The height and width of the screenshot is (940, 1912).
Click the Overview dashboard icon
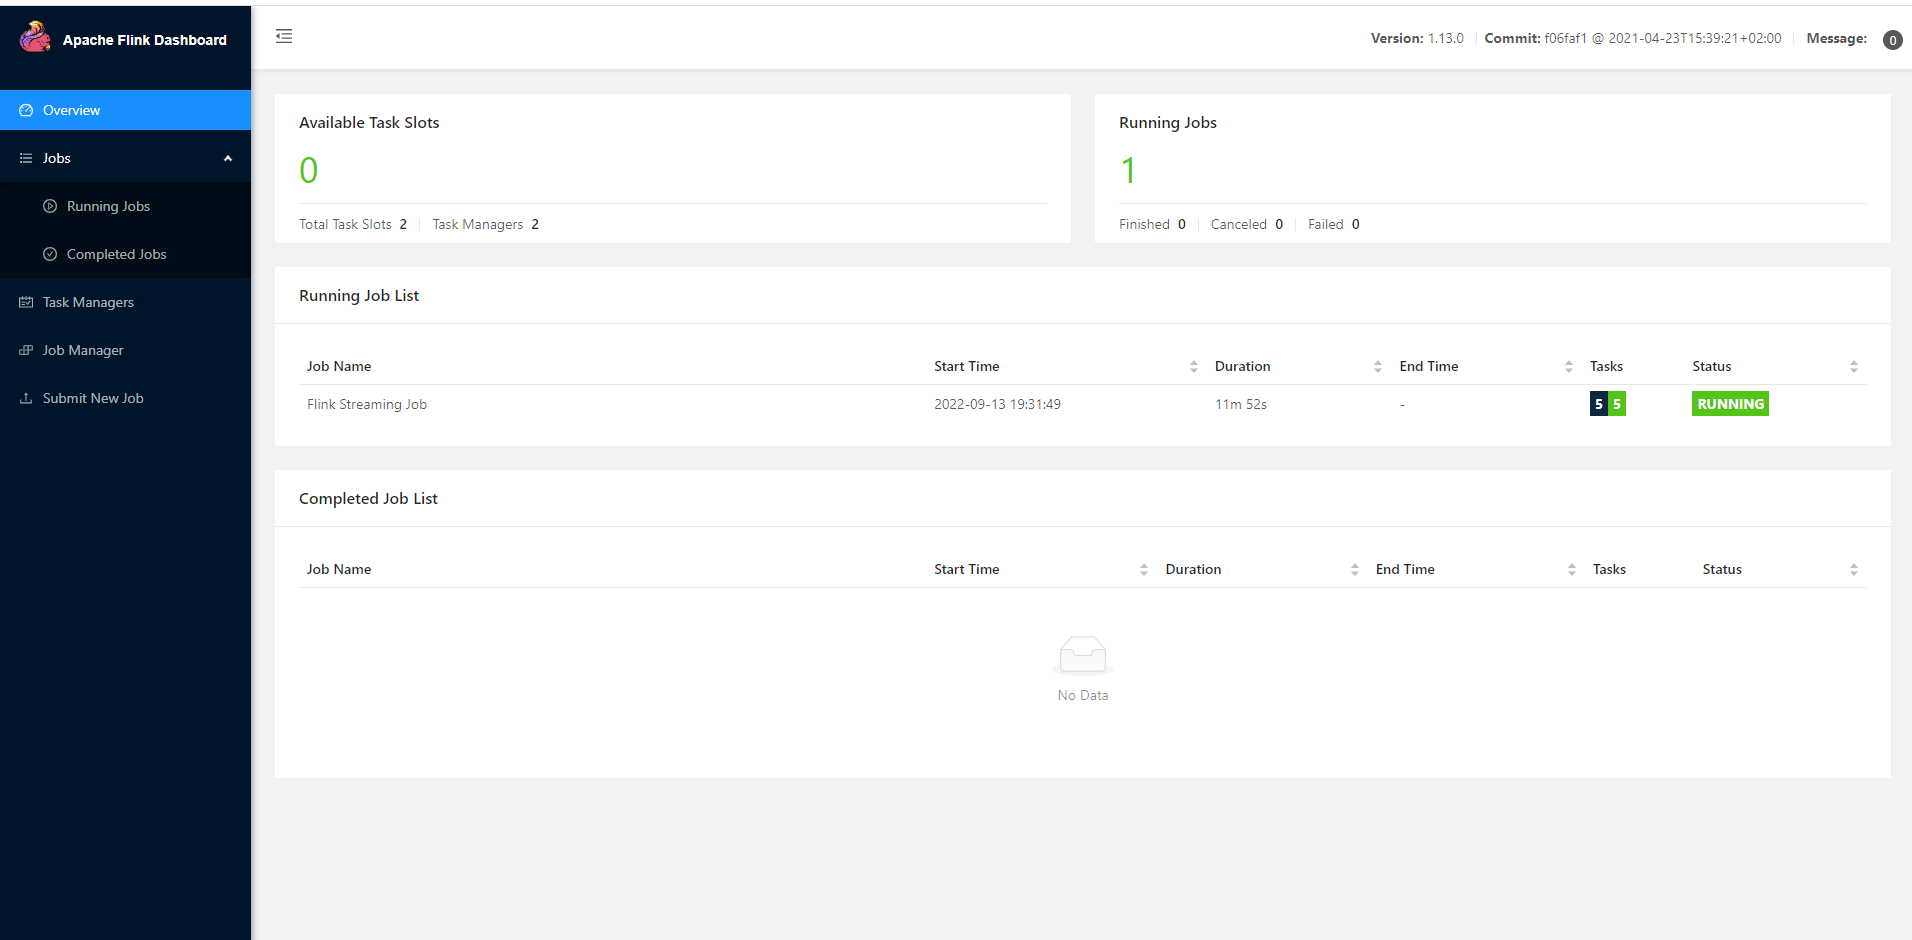click(x=26, y=110)
